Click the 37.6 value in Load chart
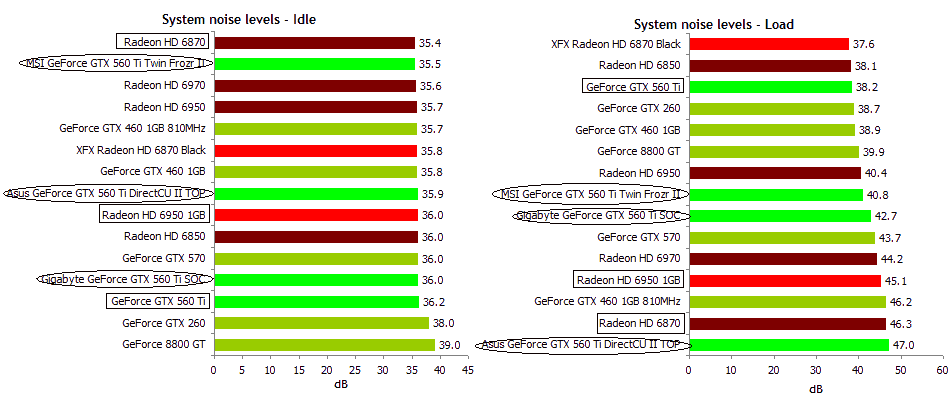The height and width of the screenshot is (404, 950). (863, 44)
